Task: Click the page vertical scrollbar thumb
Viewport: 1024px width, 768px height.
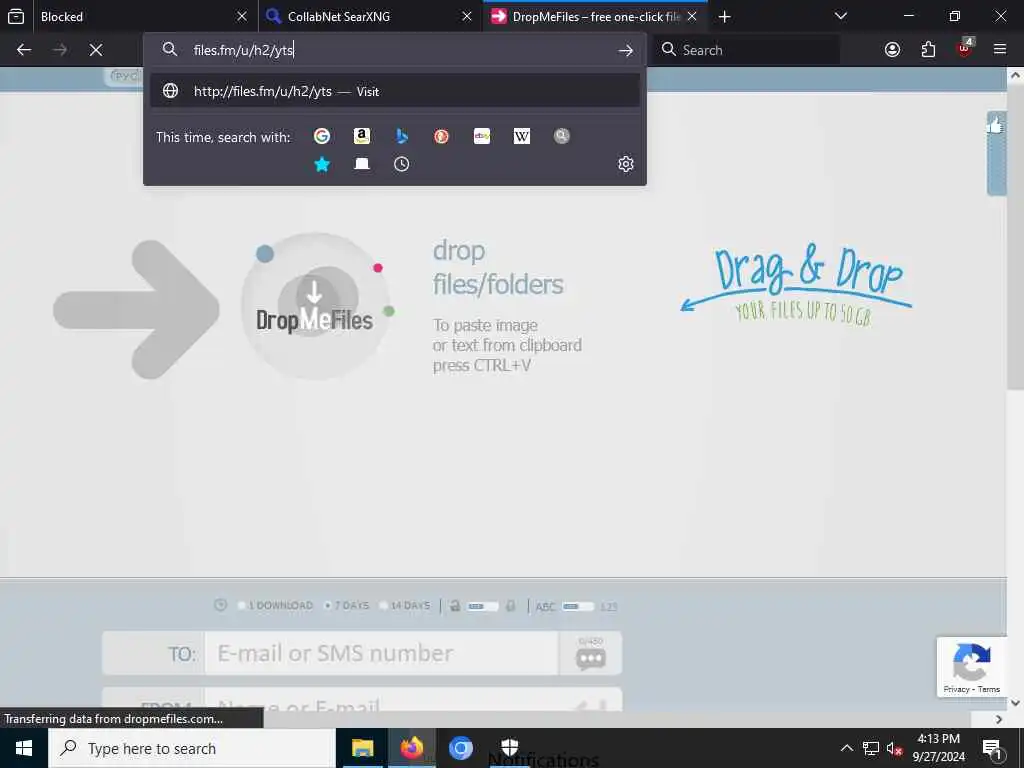Action: tap(1015, 236)
